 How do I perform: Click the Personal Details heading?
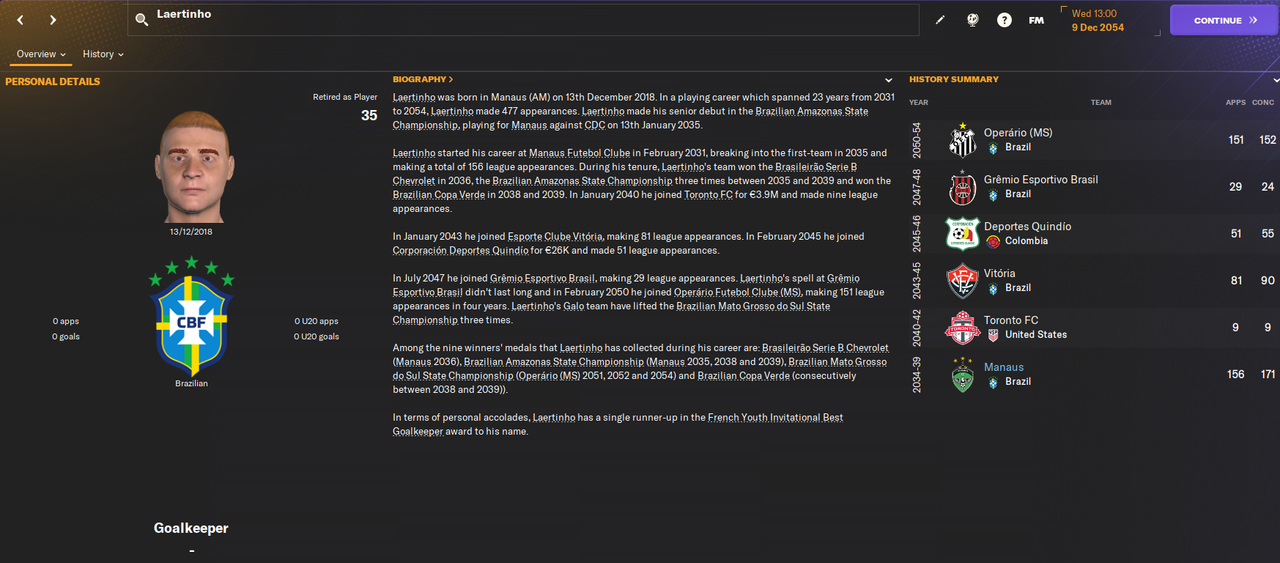53,81
